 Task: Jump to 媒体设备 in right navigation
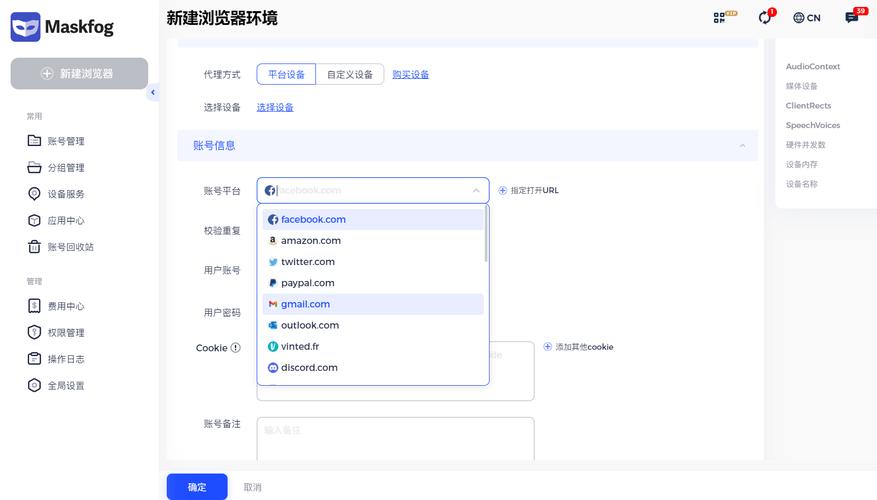coord(801,86)
